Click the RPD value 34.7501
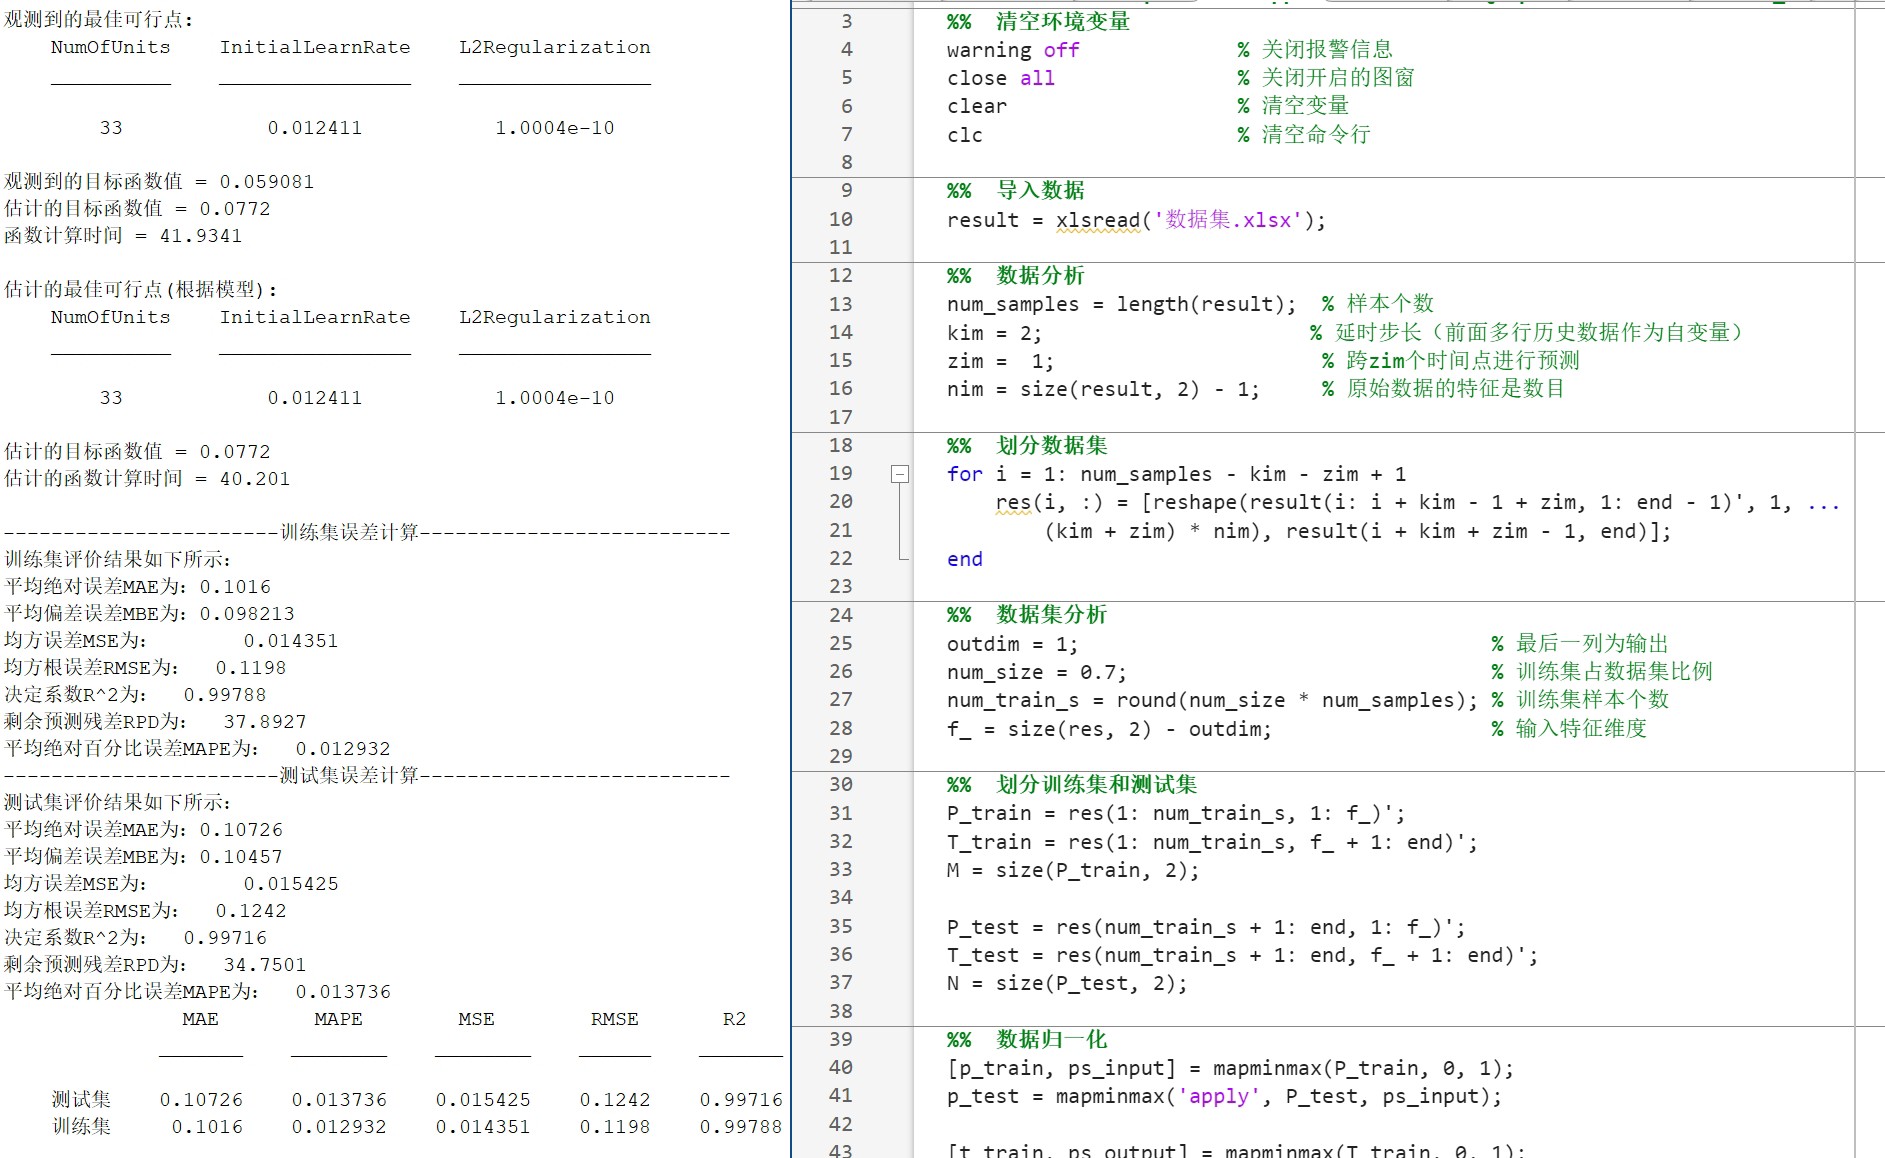Image resolution: width=1885 pixels, height=1158 pixels. 265,964
